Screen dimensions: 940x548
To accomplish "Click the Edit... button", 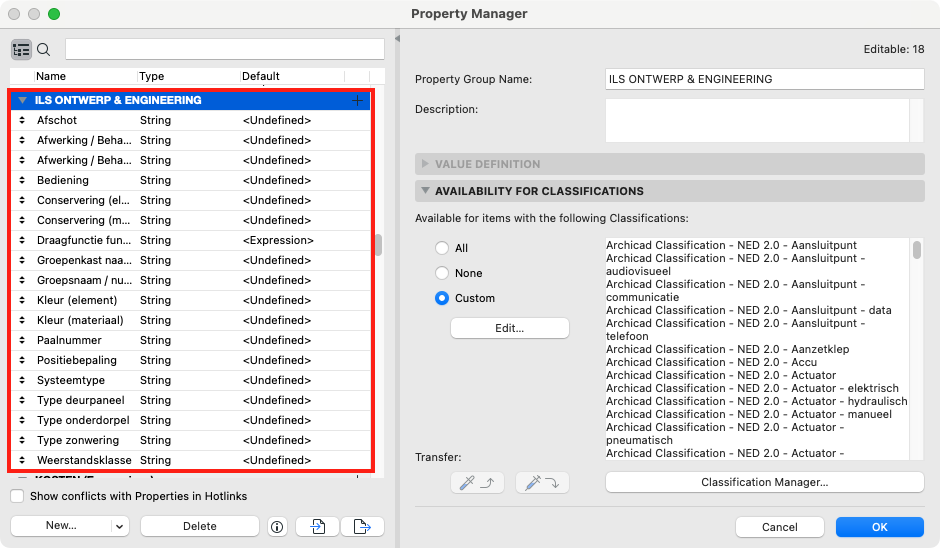I will (x=510, y=328).
